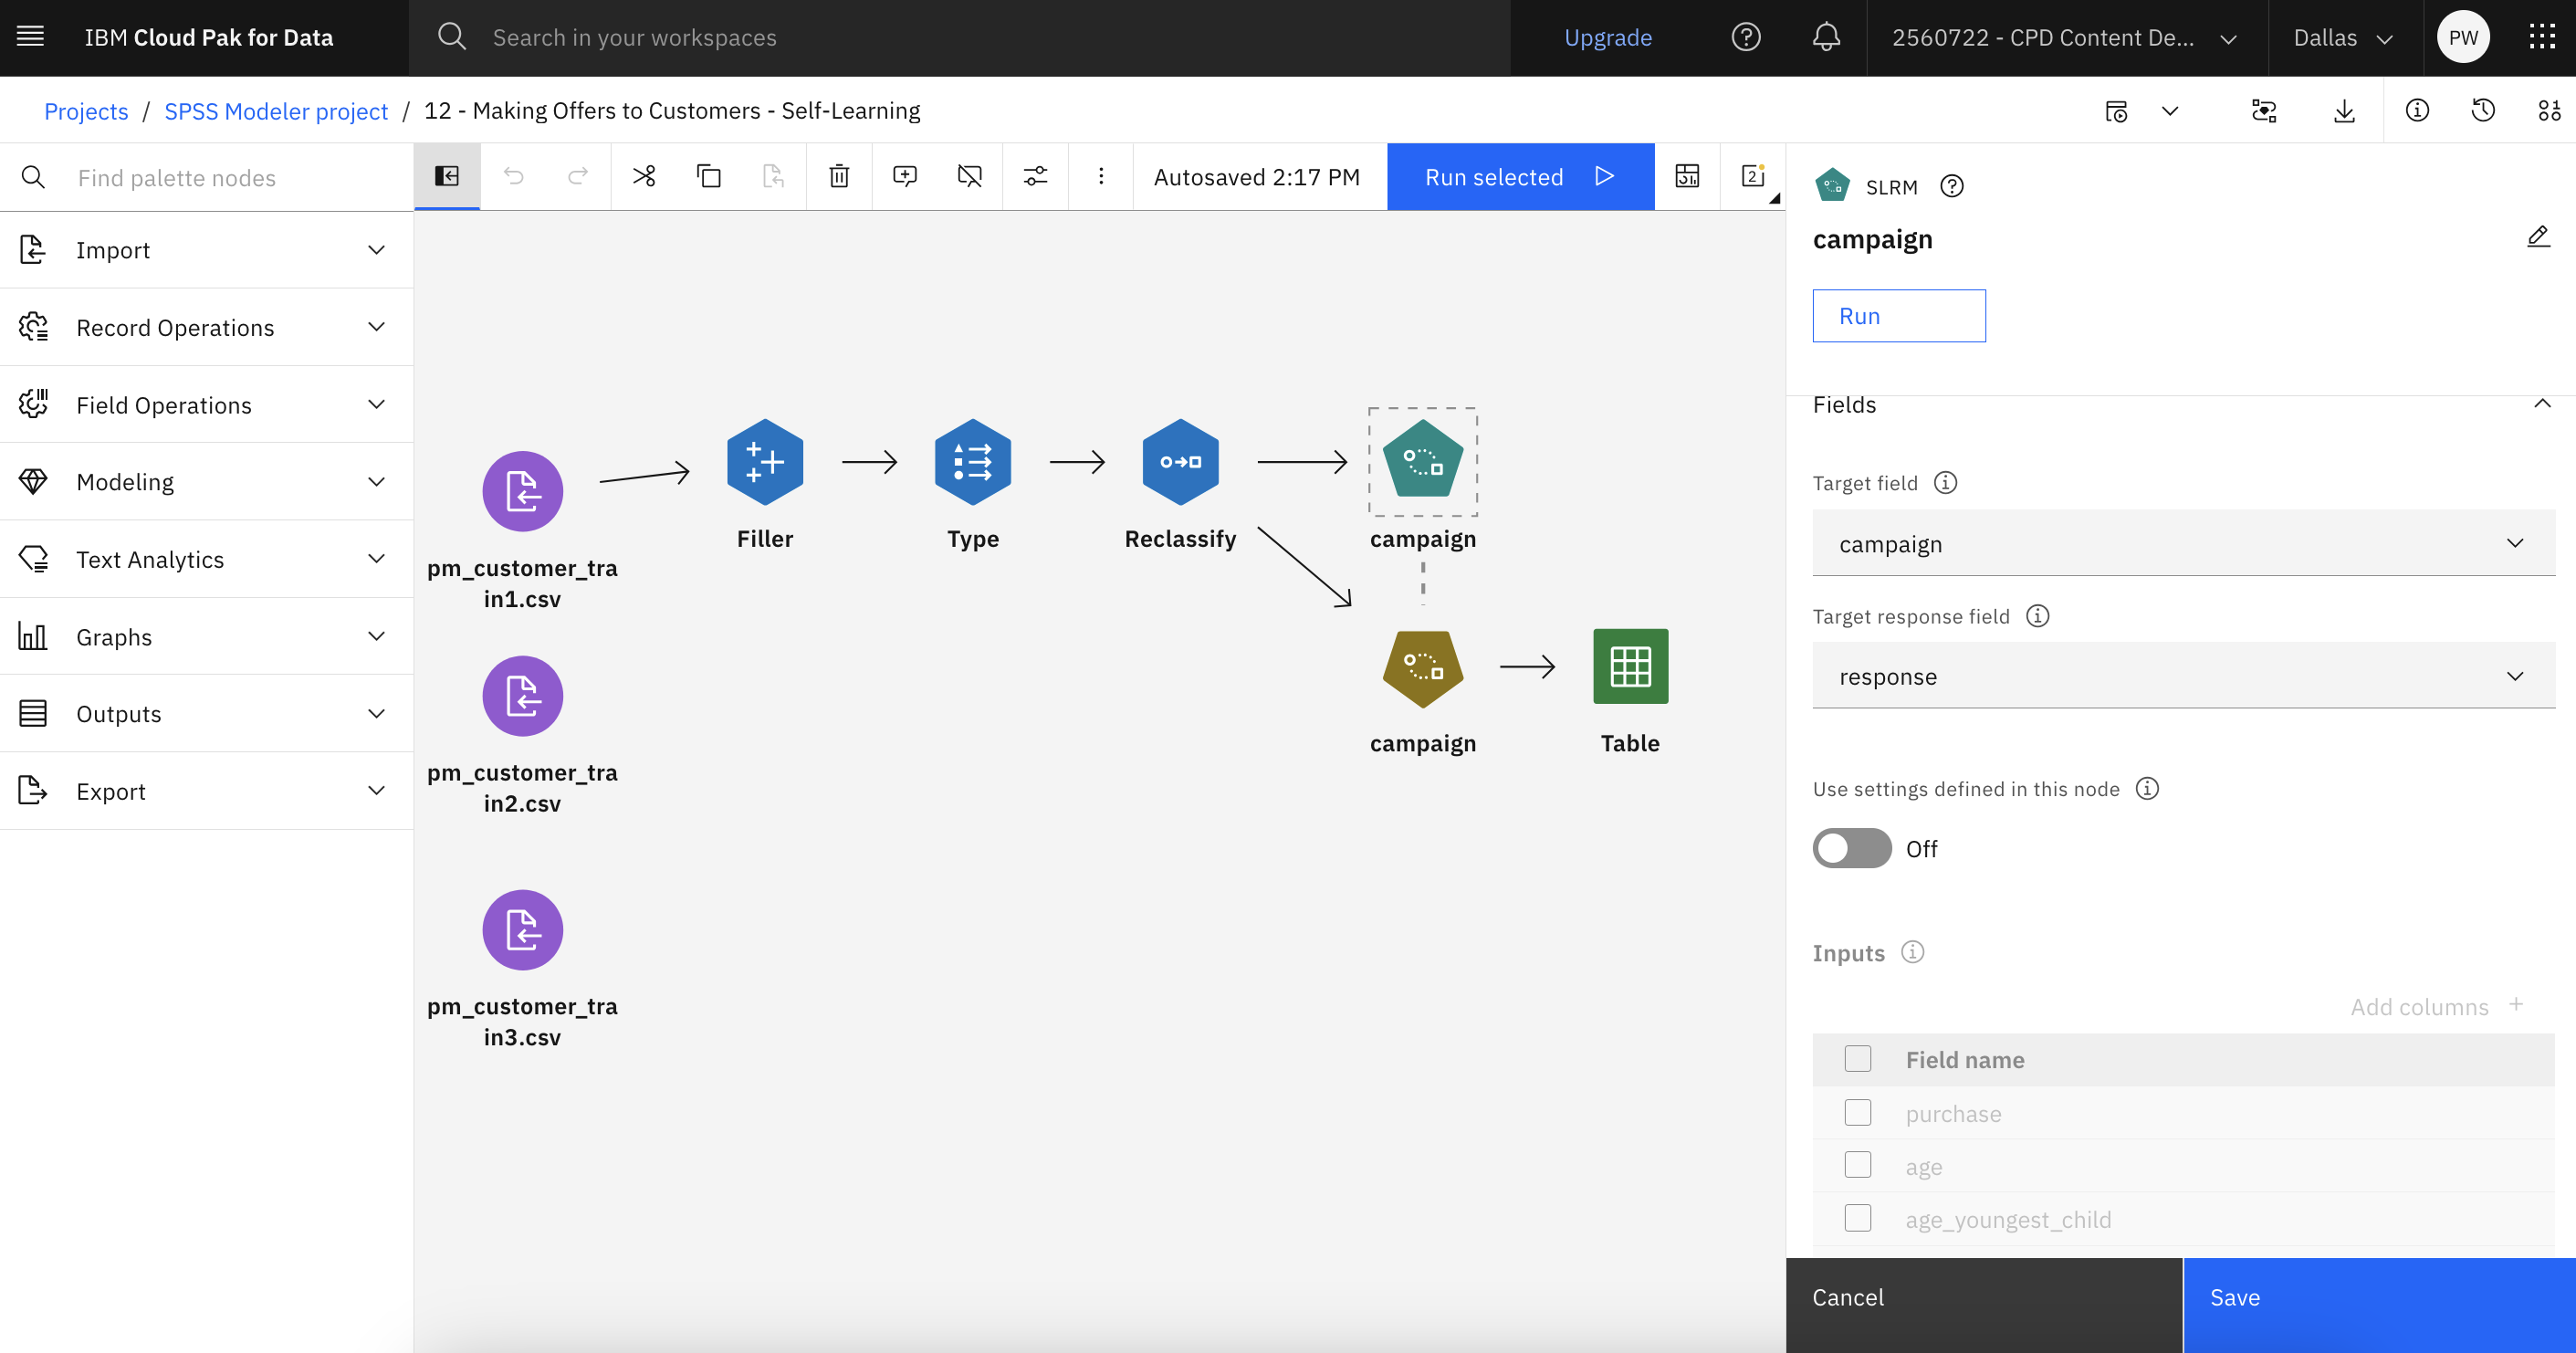Expand the Modeling palette category
This screenshot has width=2576, height=1353.
coord(206,482)
